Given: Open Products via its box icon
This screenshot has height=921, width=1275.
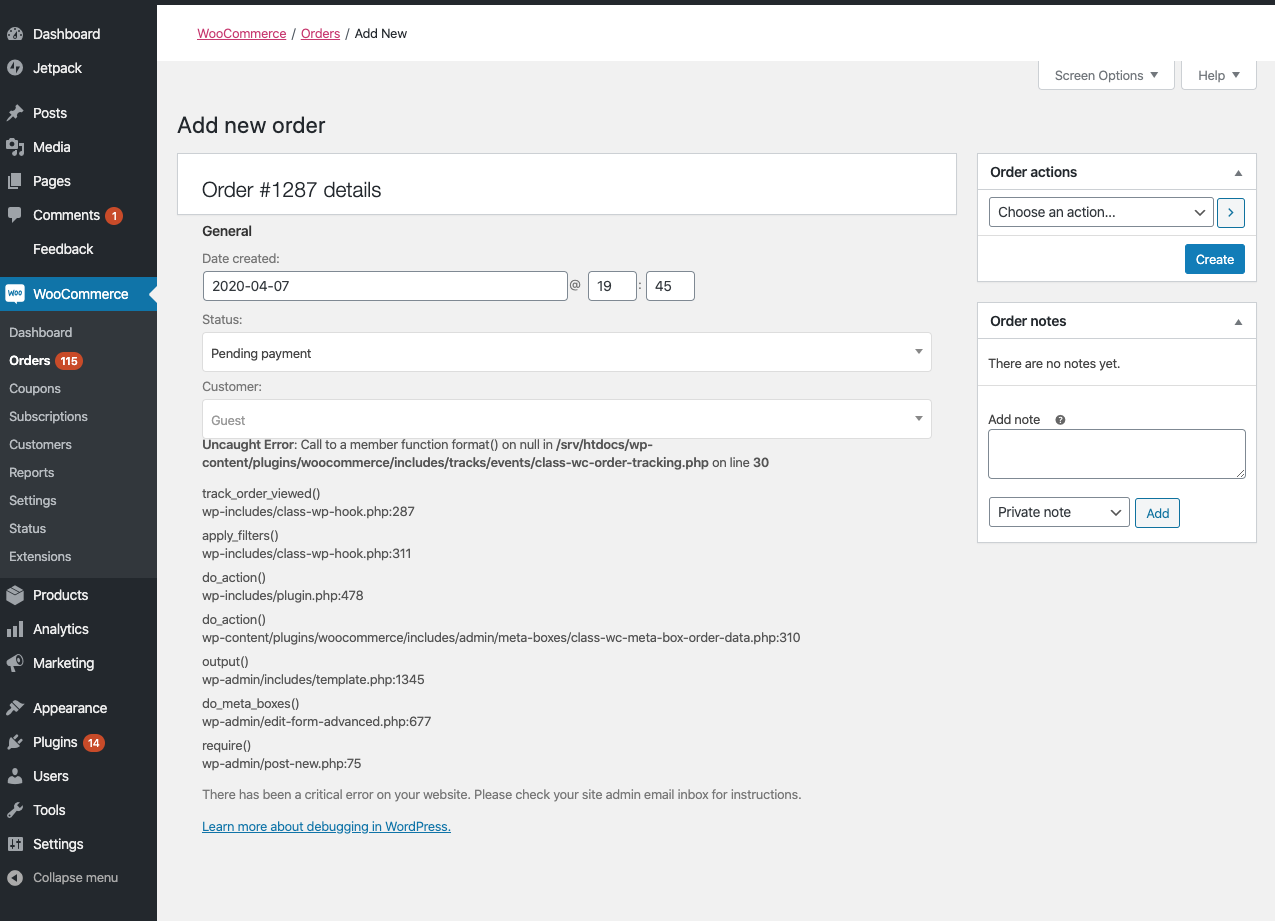Looking at the screenshot, I should coord(15,595).
